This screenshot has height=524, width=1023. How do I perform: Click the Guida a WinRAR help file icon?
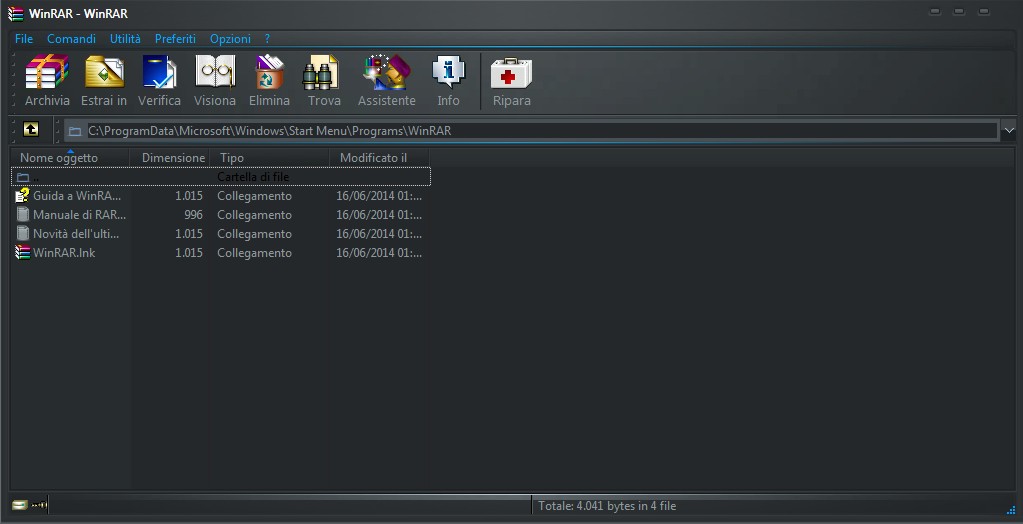tap(22, 195)
